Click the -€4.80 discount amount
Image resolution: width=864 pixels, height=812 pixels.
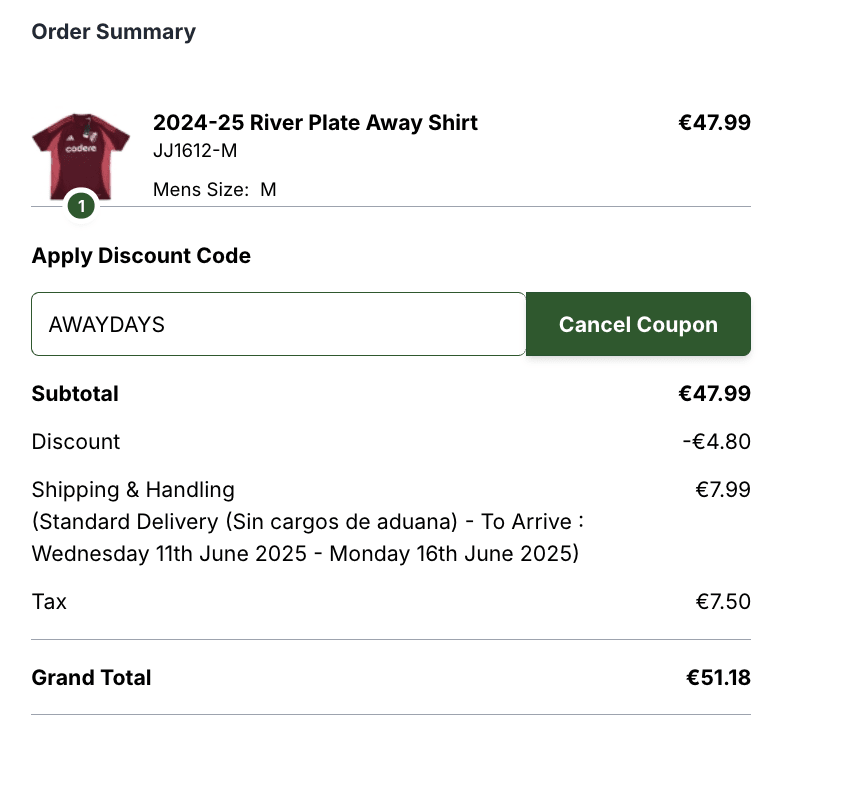[x=716, y=442]
